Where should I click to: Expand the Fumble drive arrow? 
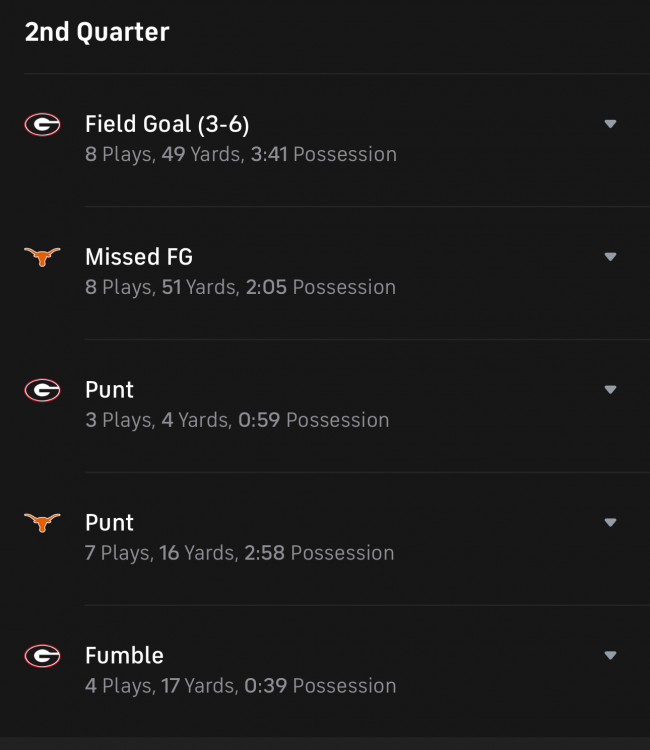[x=610, y=656]
